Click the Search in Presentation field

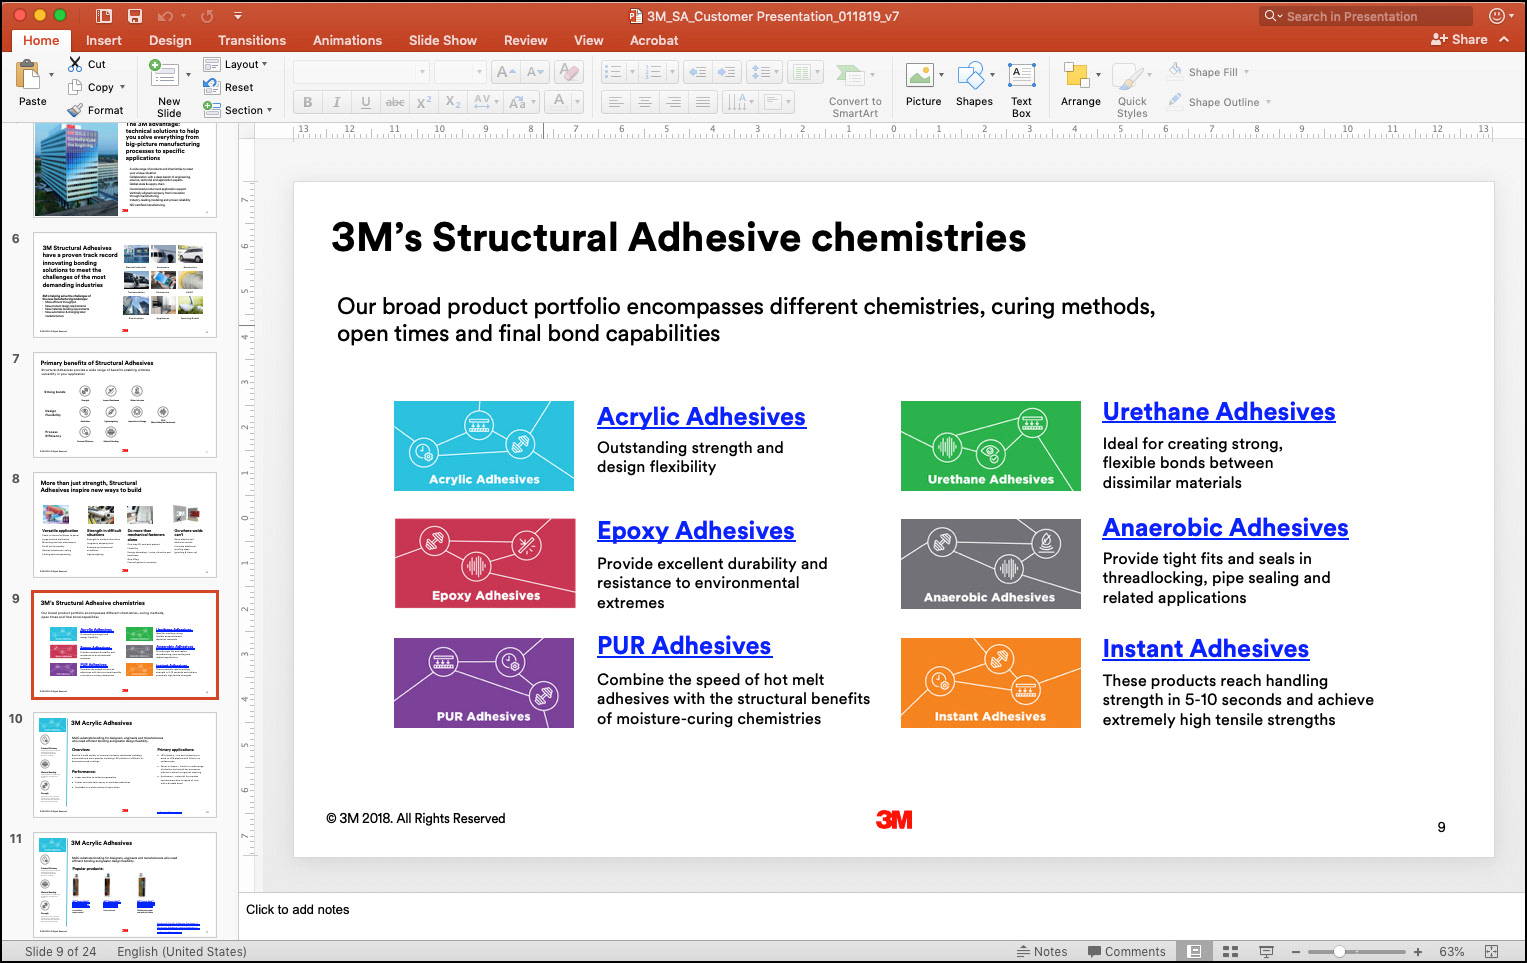pos(1367,16)
